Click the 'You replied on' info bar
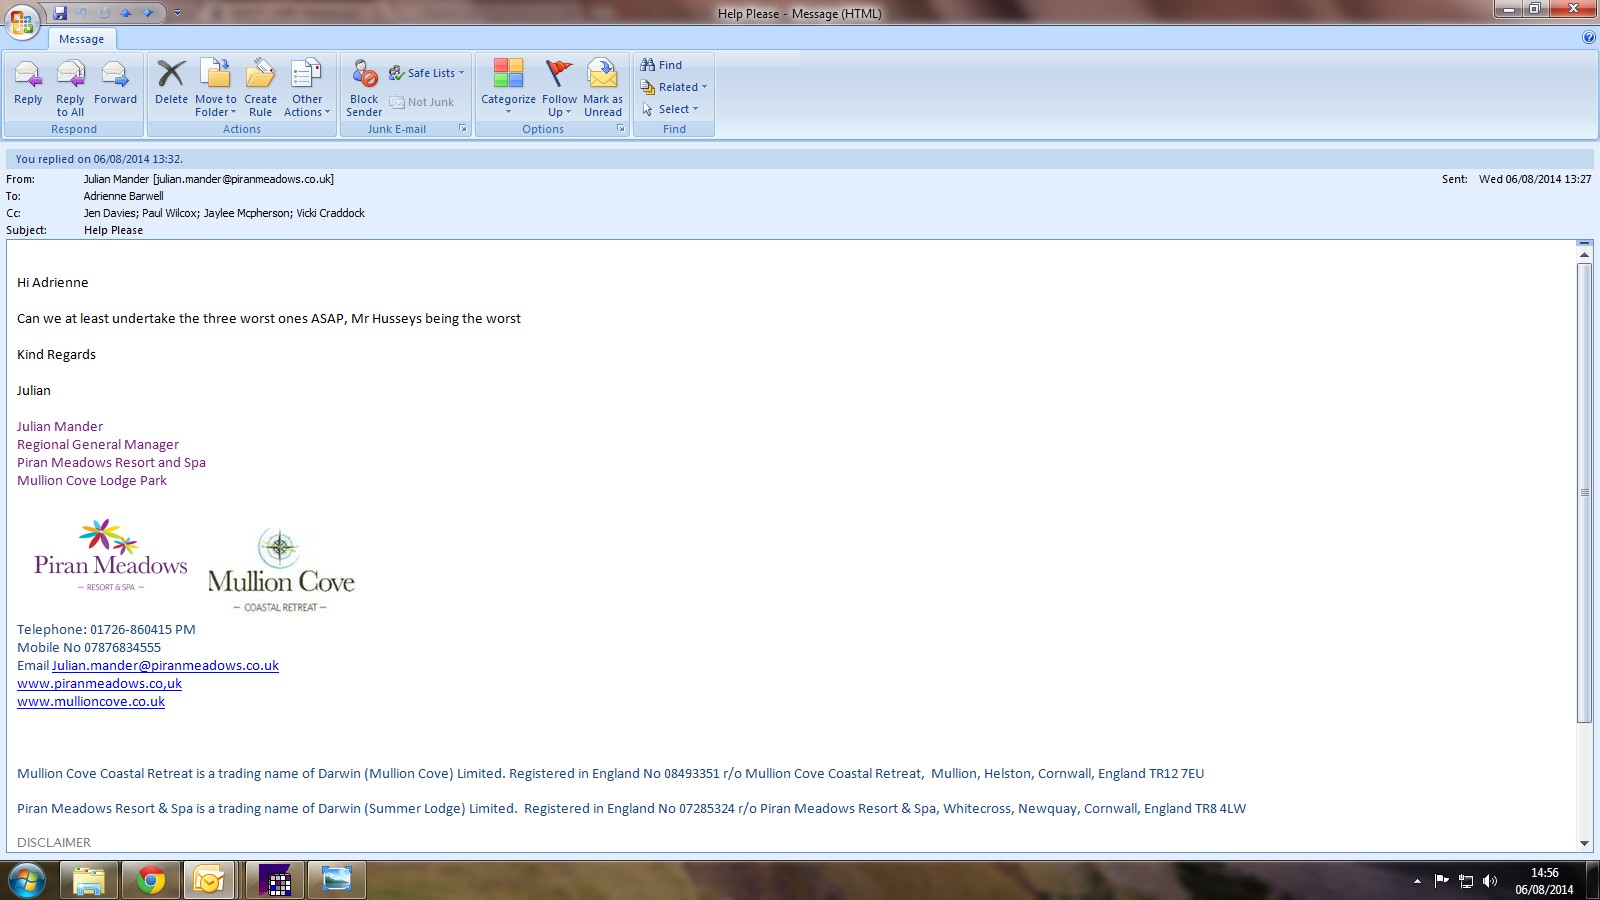 click(800, 159)
